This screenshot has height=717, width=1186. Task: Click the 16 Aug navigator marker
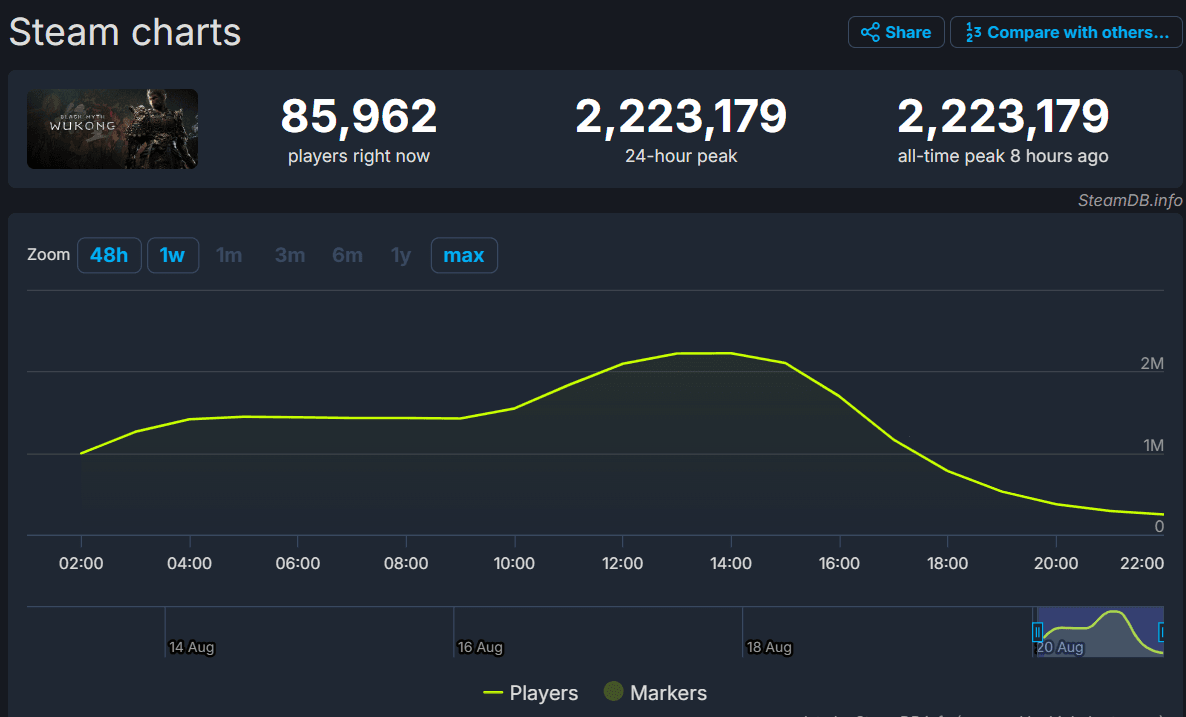480,647
